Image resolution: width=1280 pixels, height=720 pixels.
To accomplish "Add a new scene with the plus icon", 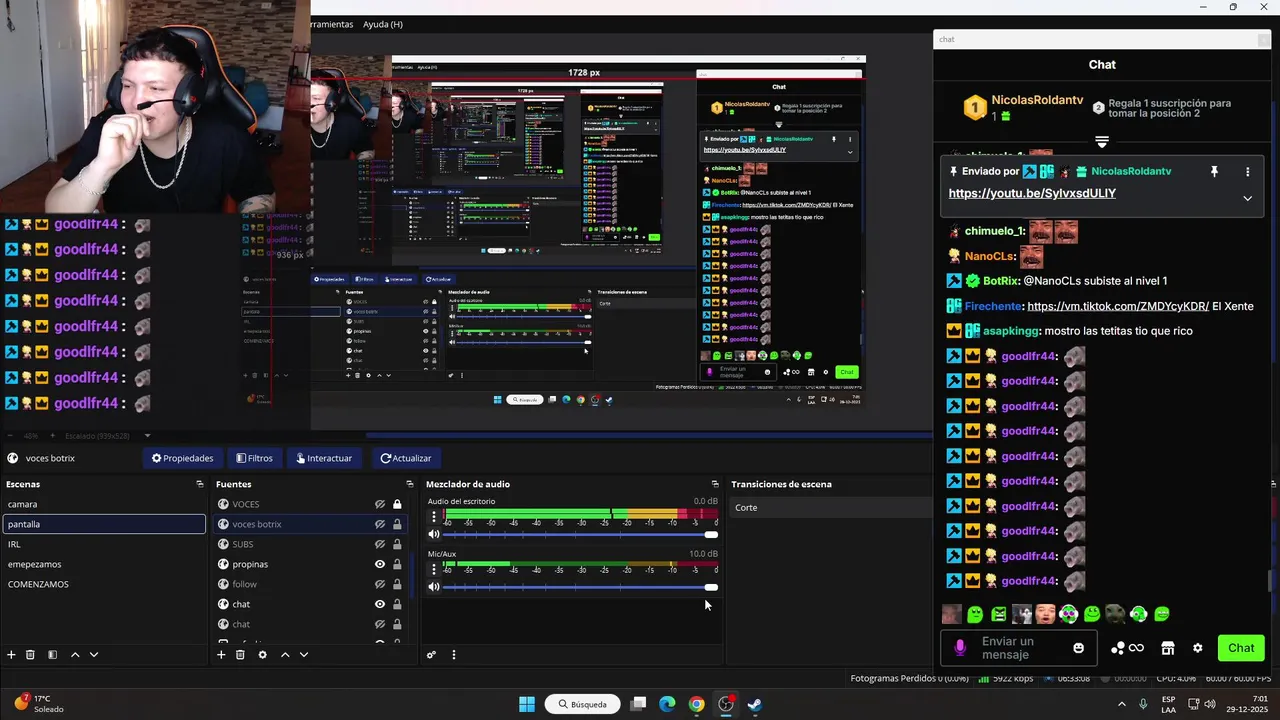I will tap(11, 655).
